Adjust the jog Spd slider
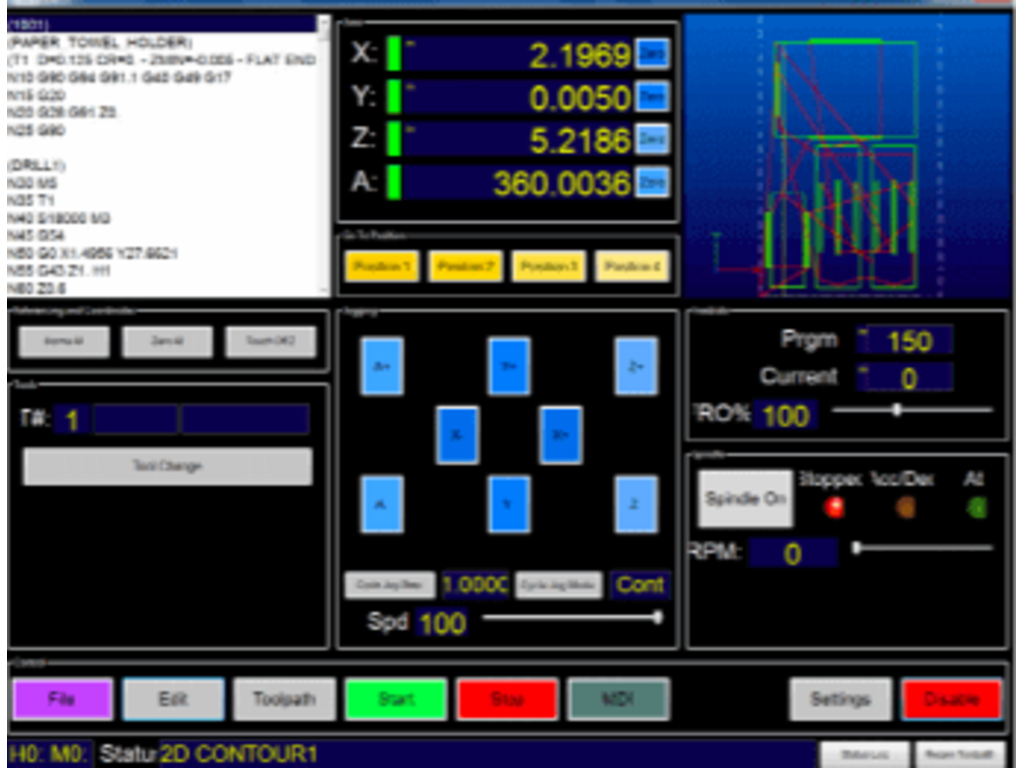The image size is (1024, 768). pos(573,617)
